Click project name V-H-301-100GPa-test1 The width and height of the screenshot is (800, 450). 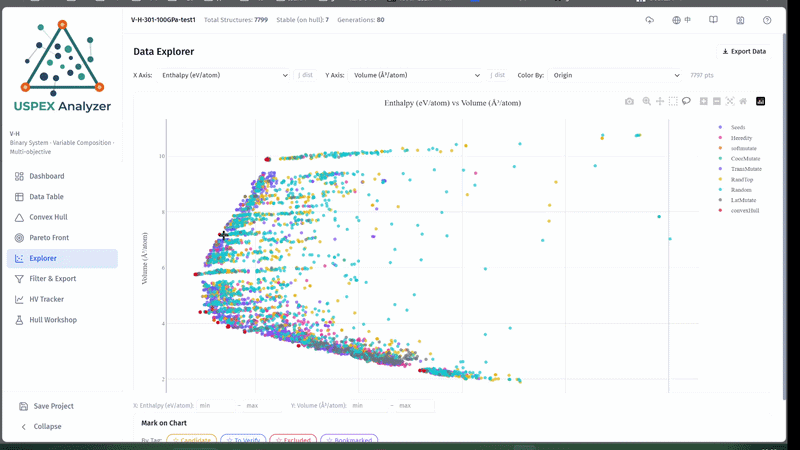[163, 20]
